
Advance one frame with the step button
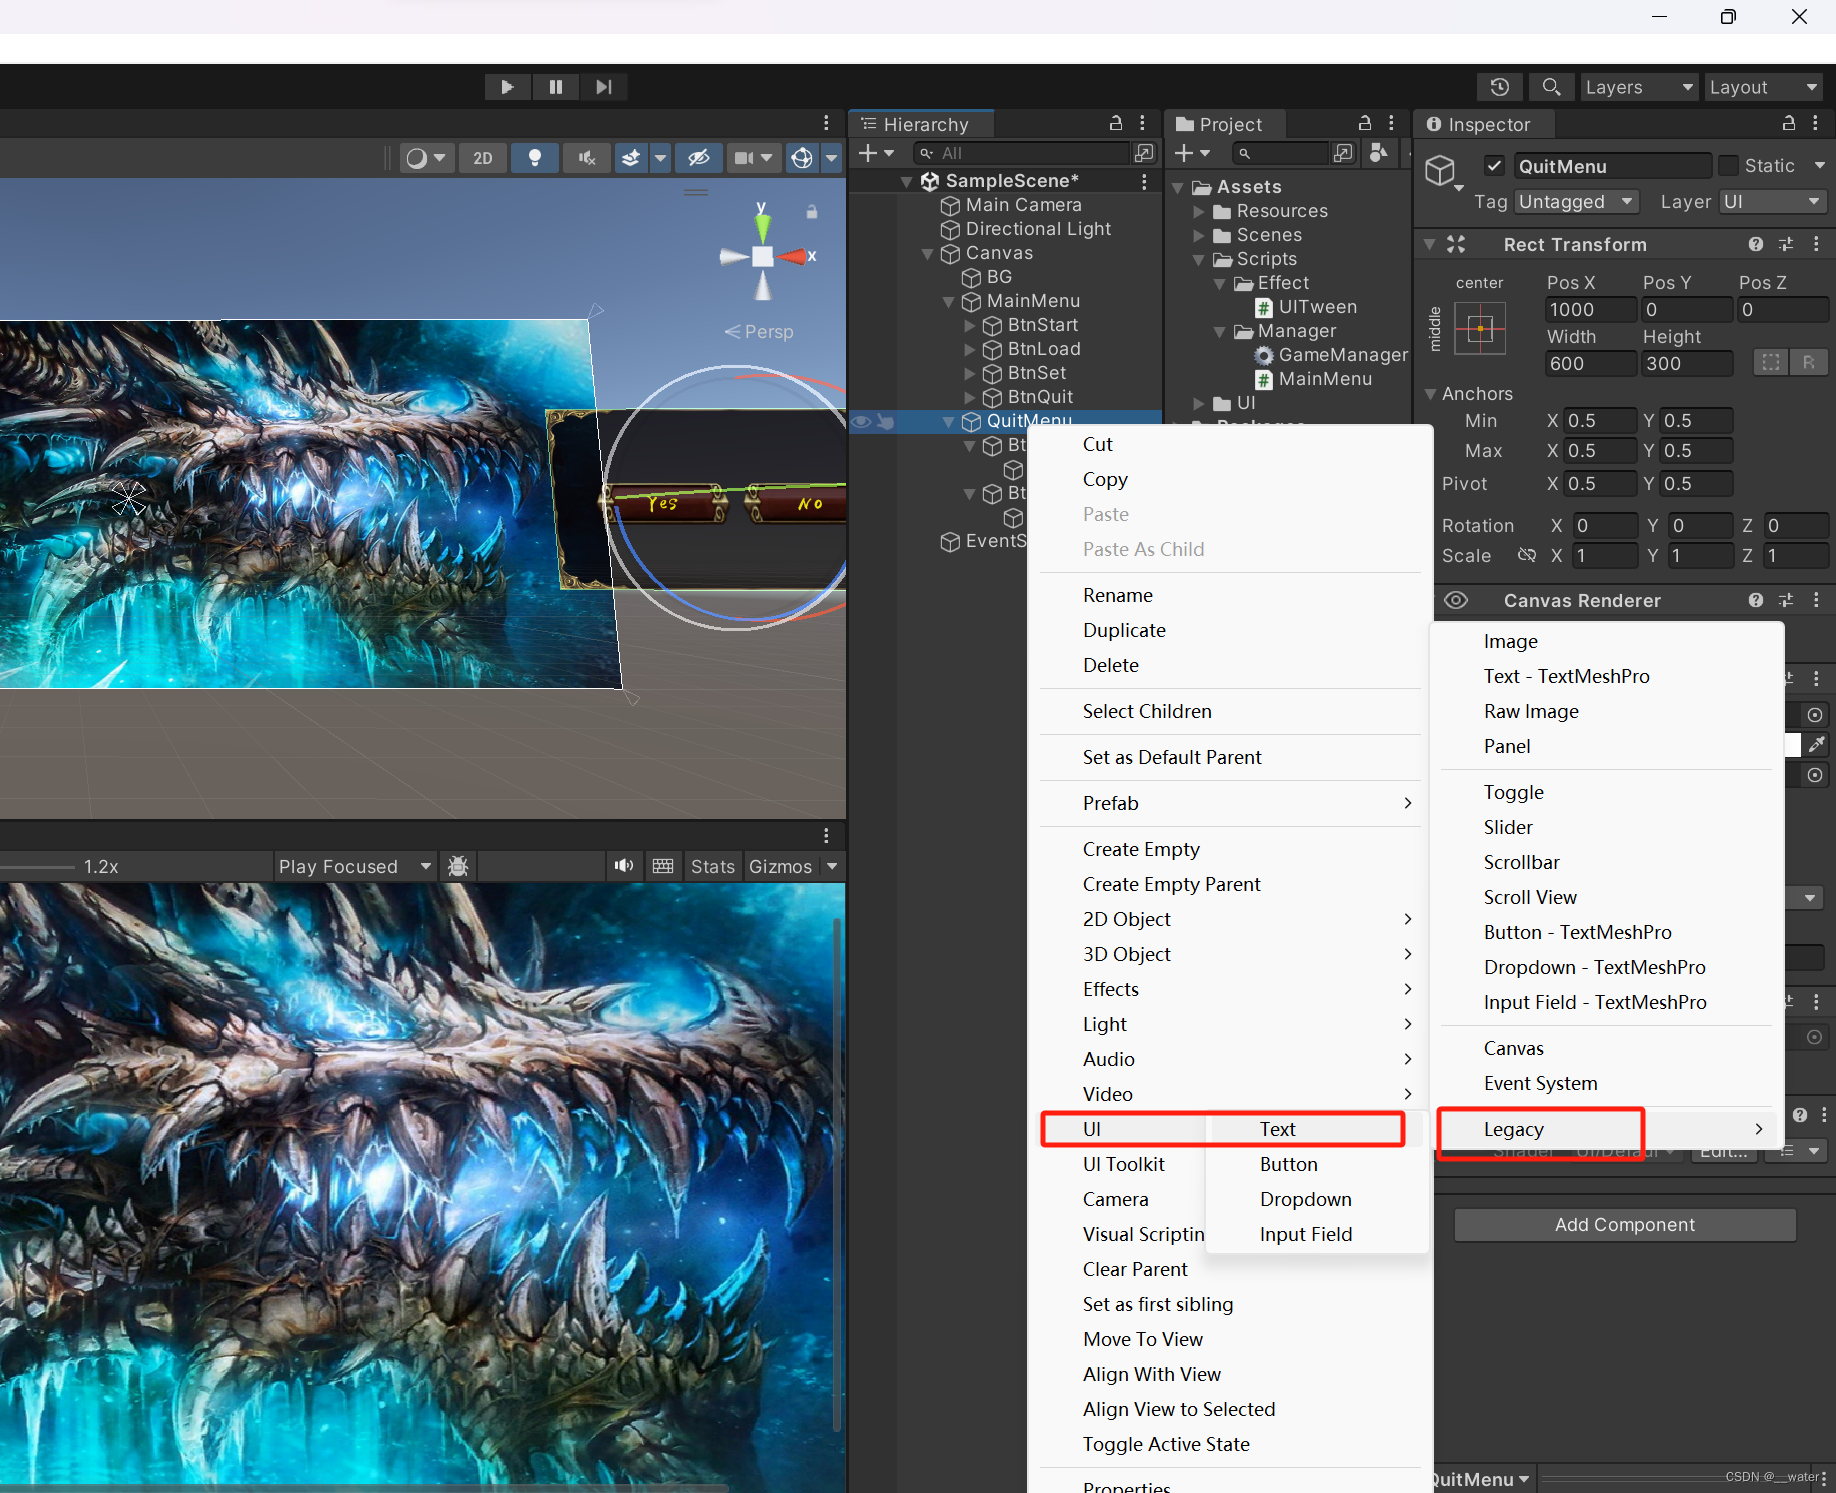[x=604, y=87]
